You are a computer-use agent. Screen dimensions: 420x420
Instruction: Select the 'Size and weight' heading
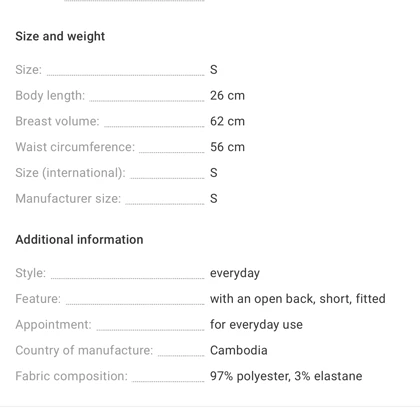60,36
